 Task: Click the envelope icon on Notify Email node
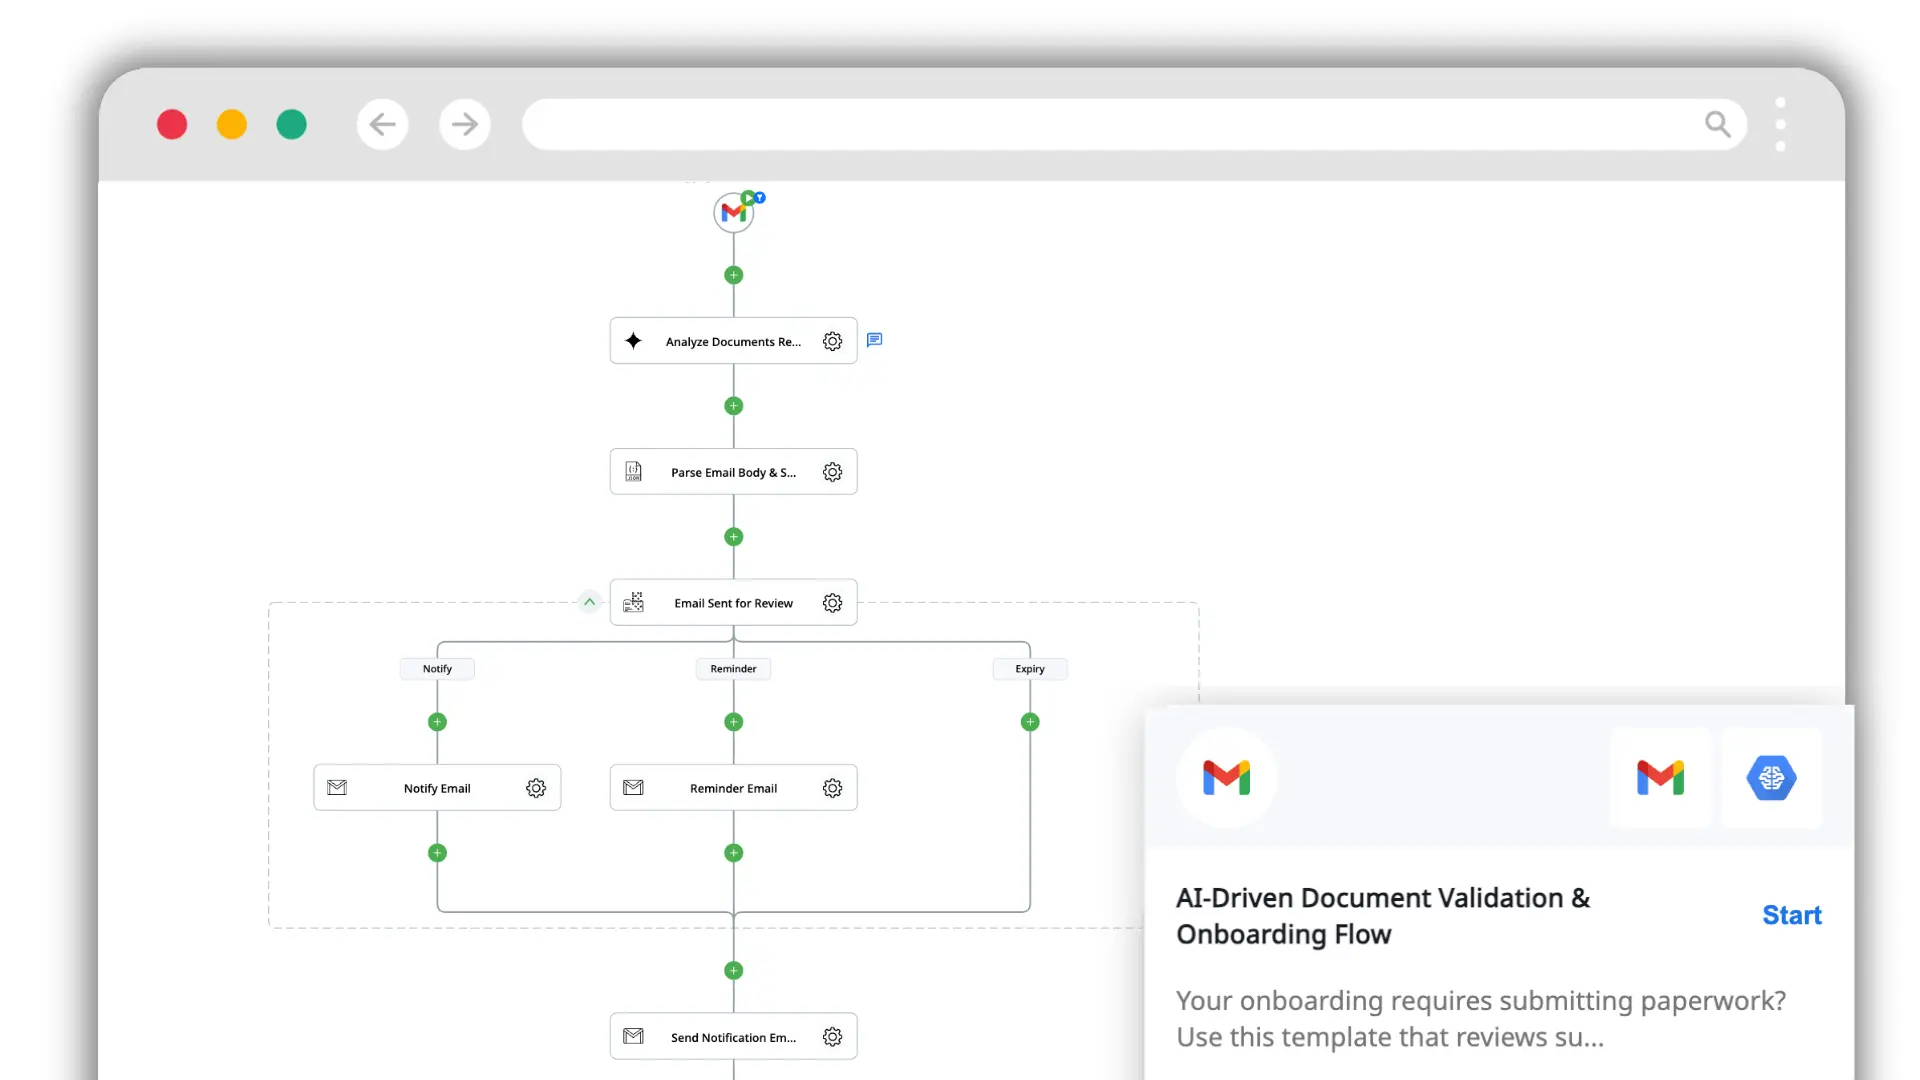tap(338, 787)
